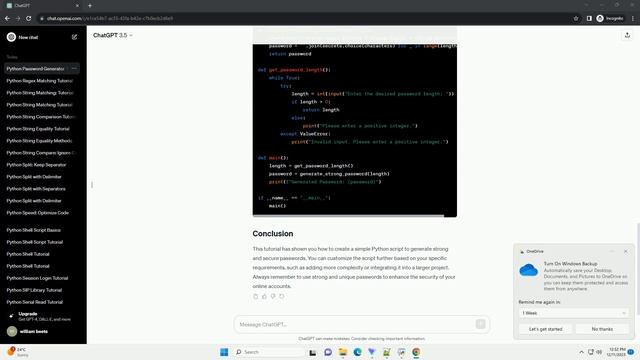Give the response a thumbs up
The width and height of the screenshot is (640, 360).
click(x=264, y=296)
